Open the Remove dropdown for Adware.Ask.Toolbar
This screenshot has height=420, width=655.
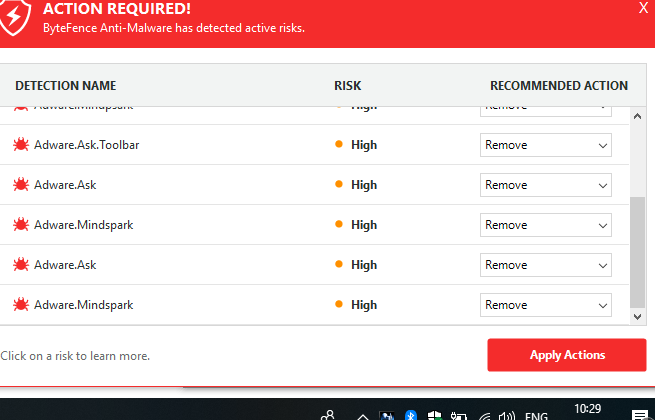coord(546,145)
